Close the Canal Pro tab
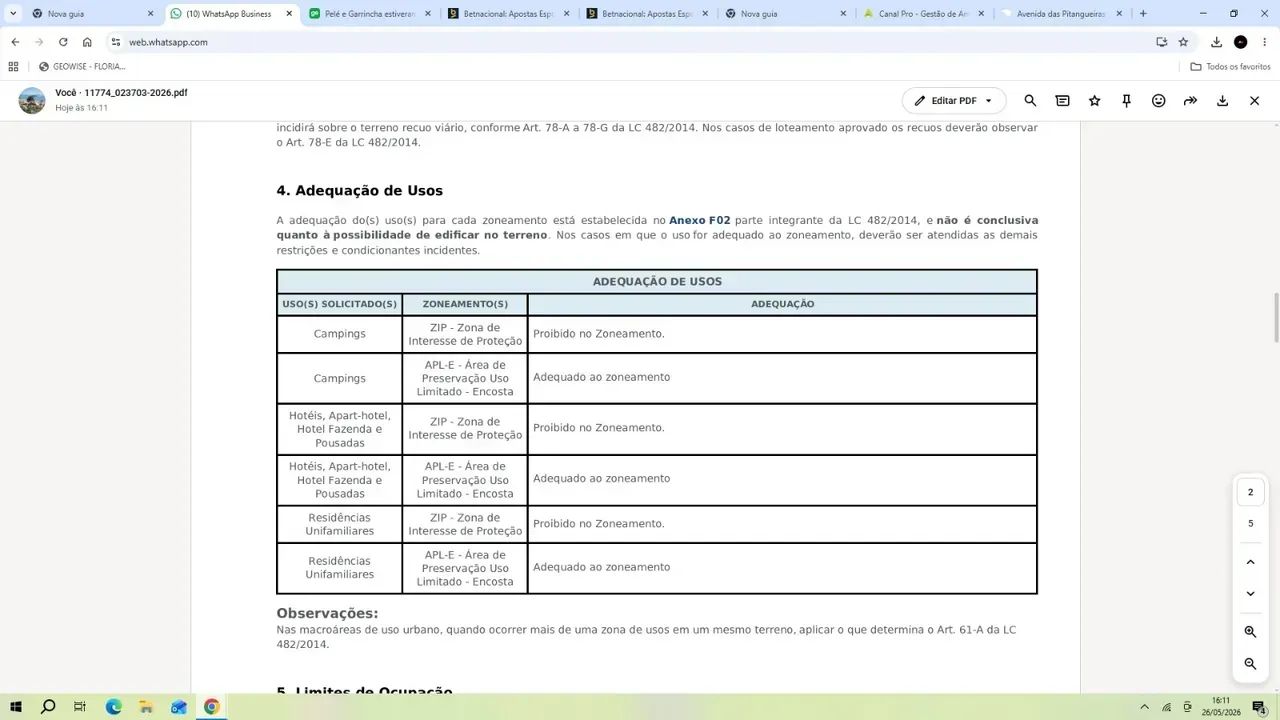Viewport: 1280px width, 720px height. [981, 14]
